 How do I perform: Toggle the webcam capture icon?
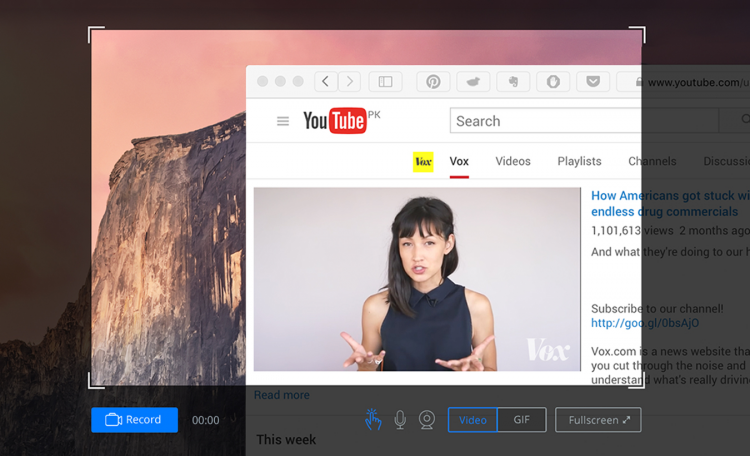click(427, 420)
